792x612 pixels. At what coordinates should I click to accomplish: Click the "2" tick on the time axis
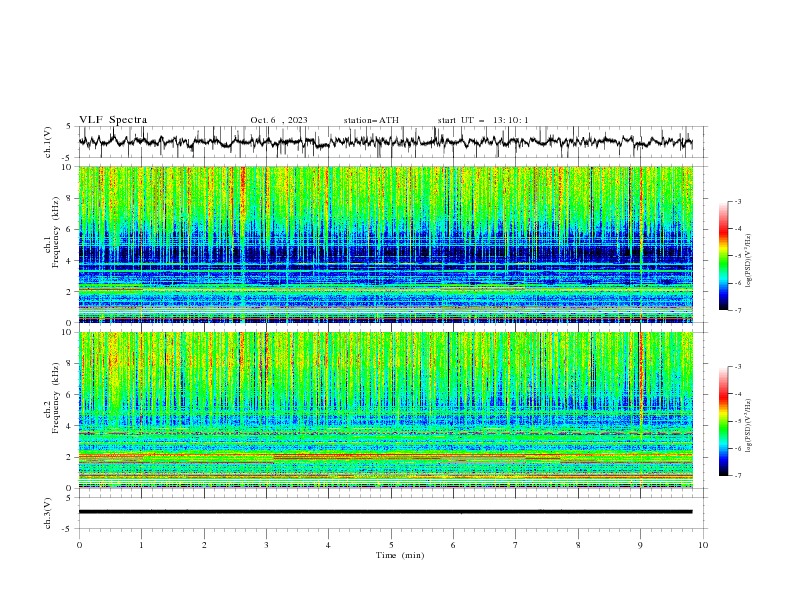point(204,545)
